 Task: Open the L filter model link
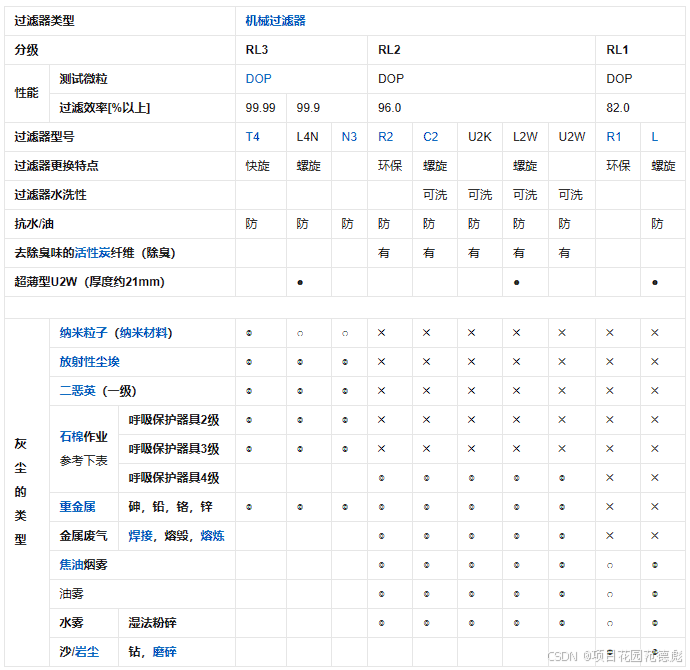(654, 137)
